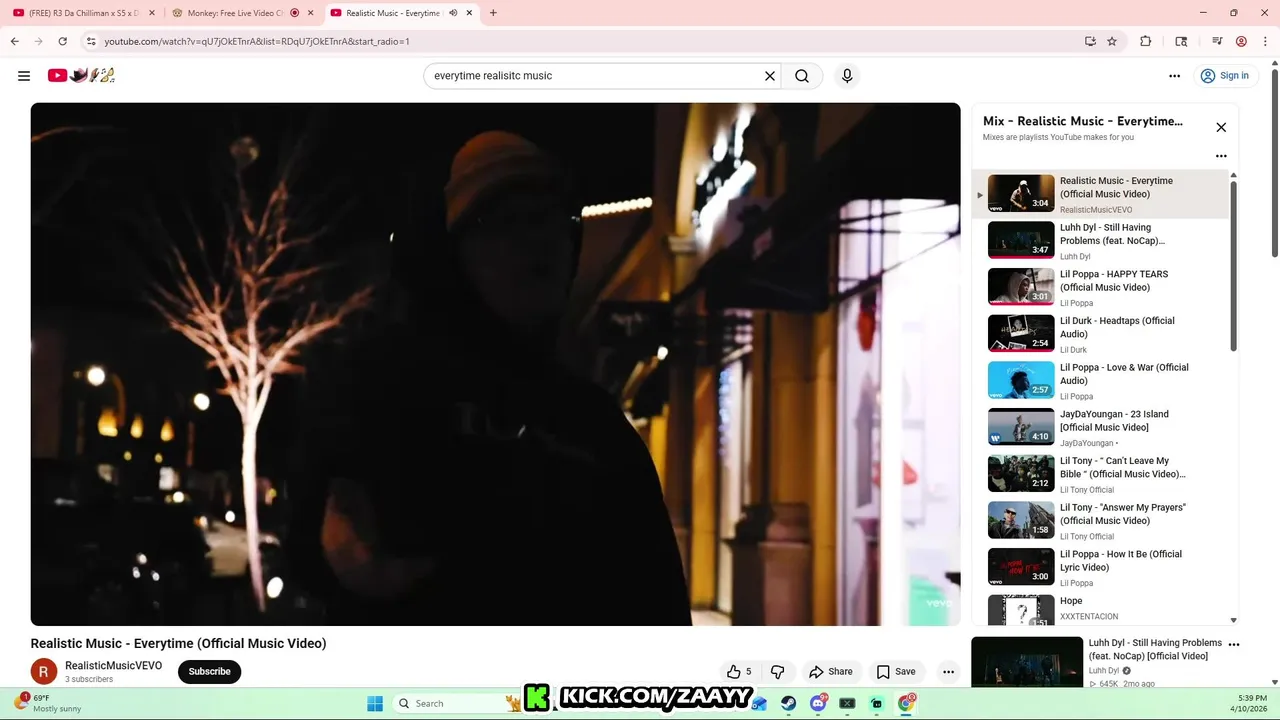Viewport: 1280px width, 720px height.
Task: Open YouTube settings three-dot menu
Action: click(1174, 76)
